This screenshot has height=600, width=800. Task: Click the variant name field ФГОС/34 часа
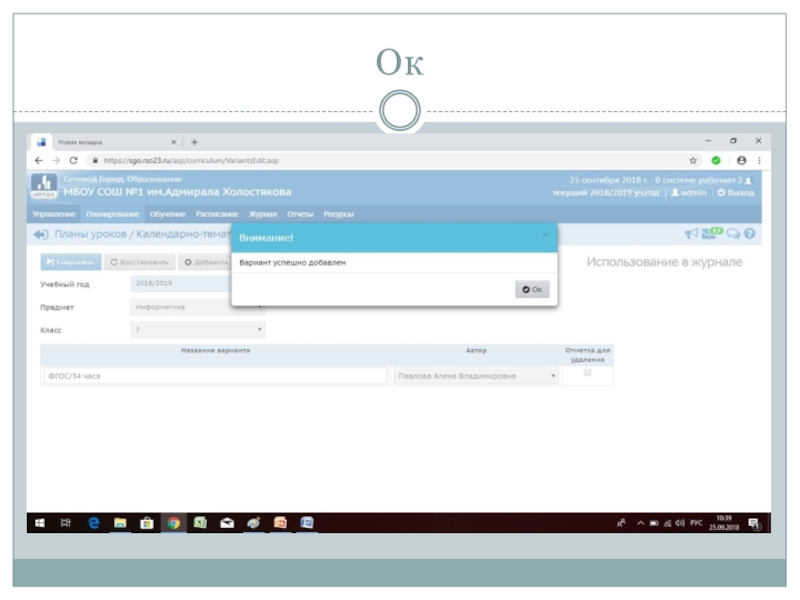[215, 376]
